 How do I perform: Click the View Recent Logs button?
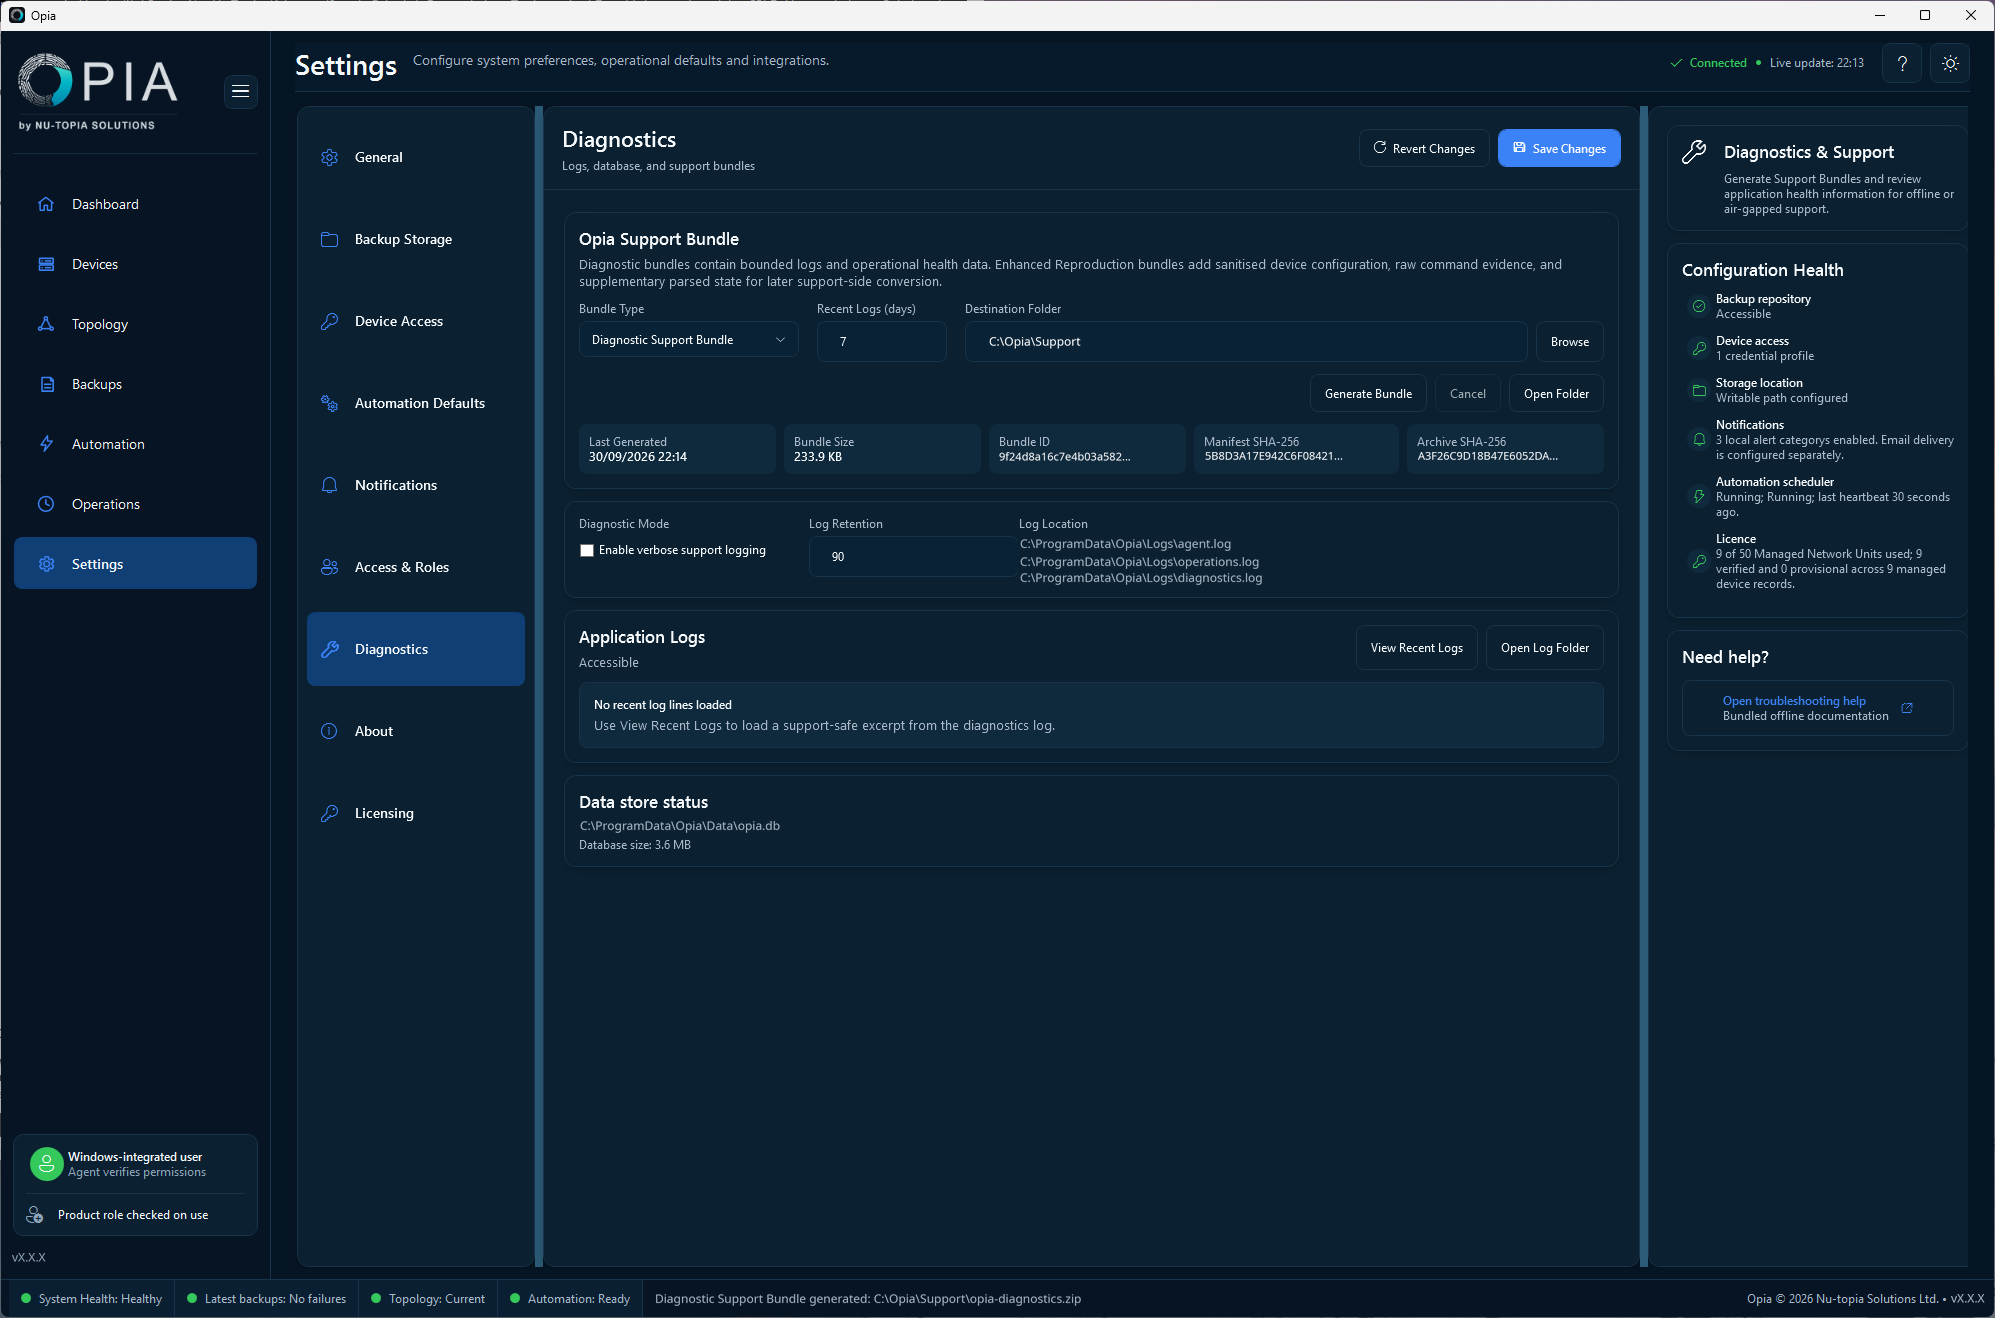(1416, 647)
